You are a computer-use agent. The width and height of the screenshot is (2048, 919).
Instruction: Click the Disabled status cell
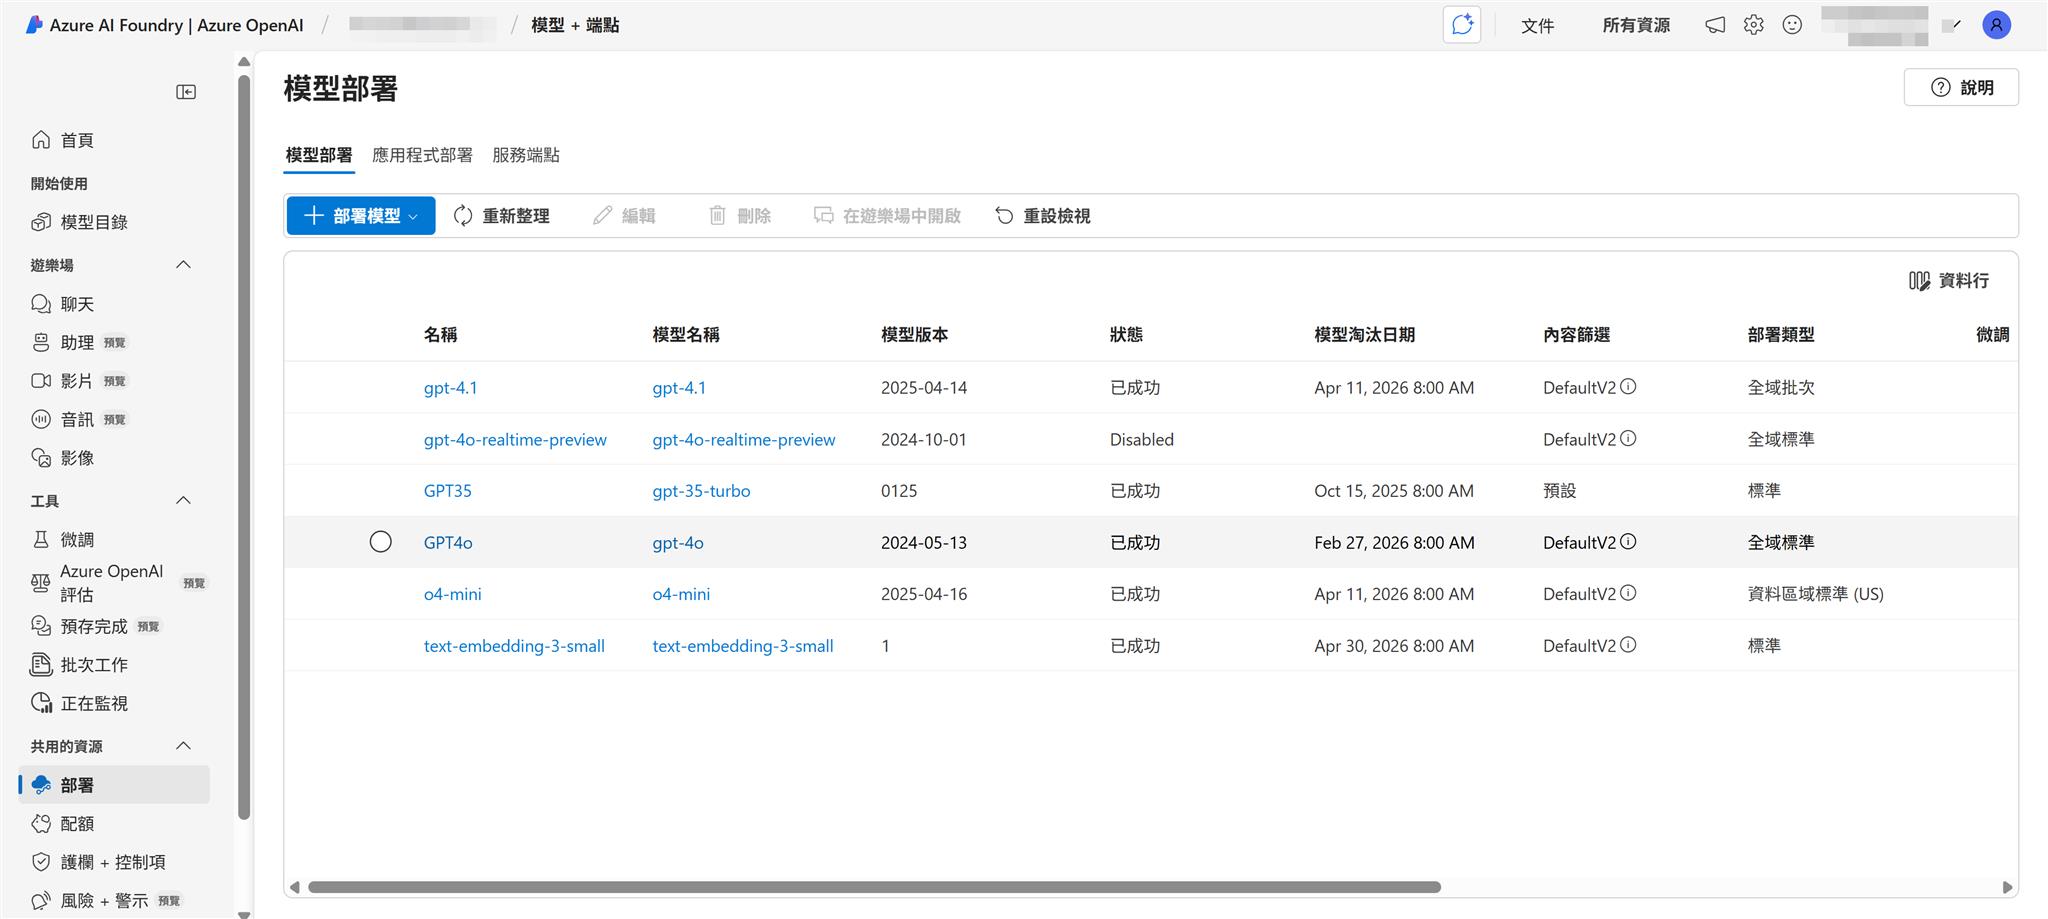click(1142, 440)
